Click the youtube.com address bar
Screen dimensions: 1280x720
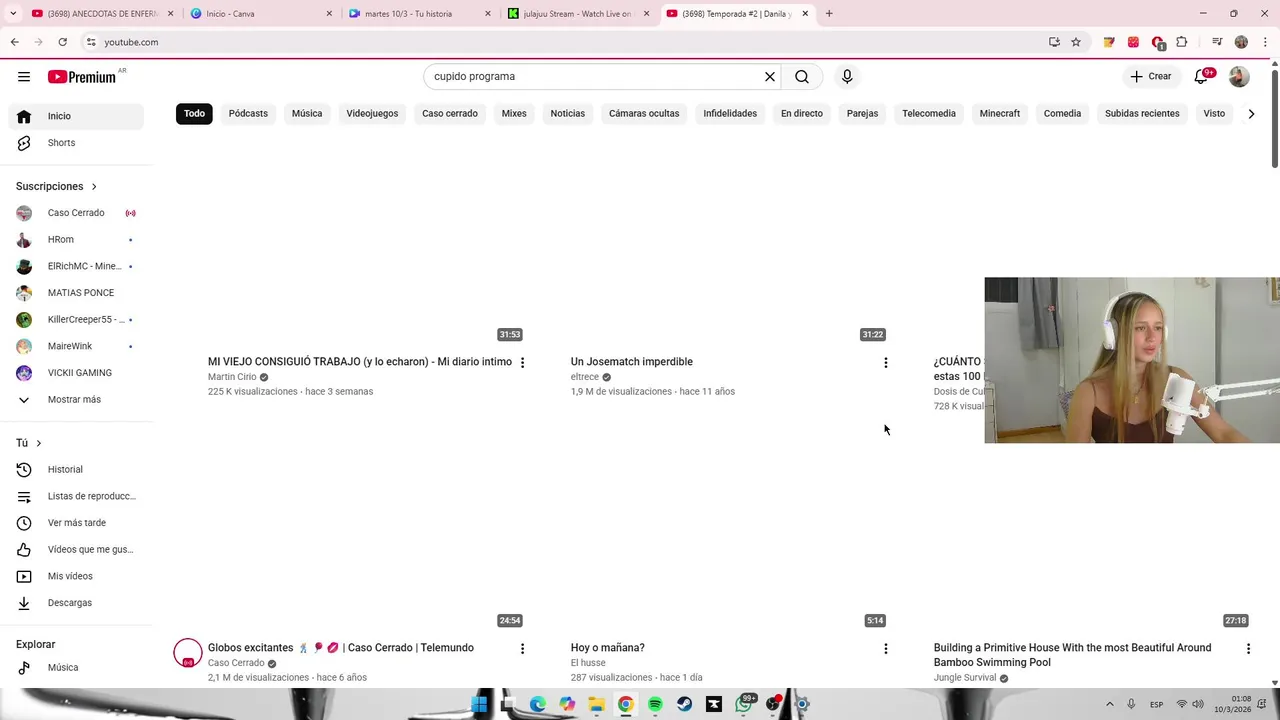[560, 42]
